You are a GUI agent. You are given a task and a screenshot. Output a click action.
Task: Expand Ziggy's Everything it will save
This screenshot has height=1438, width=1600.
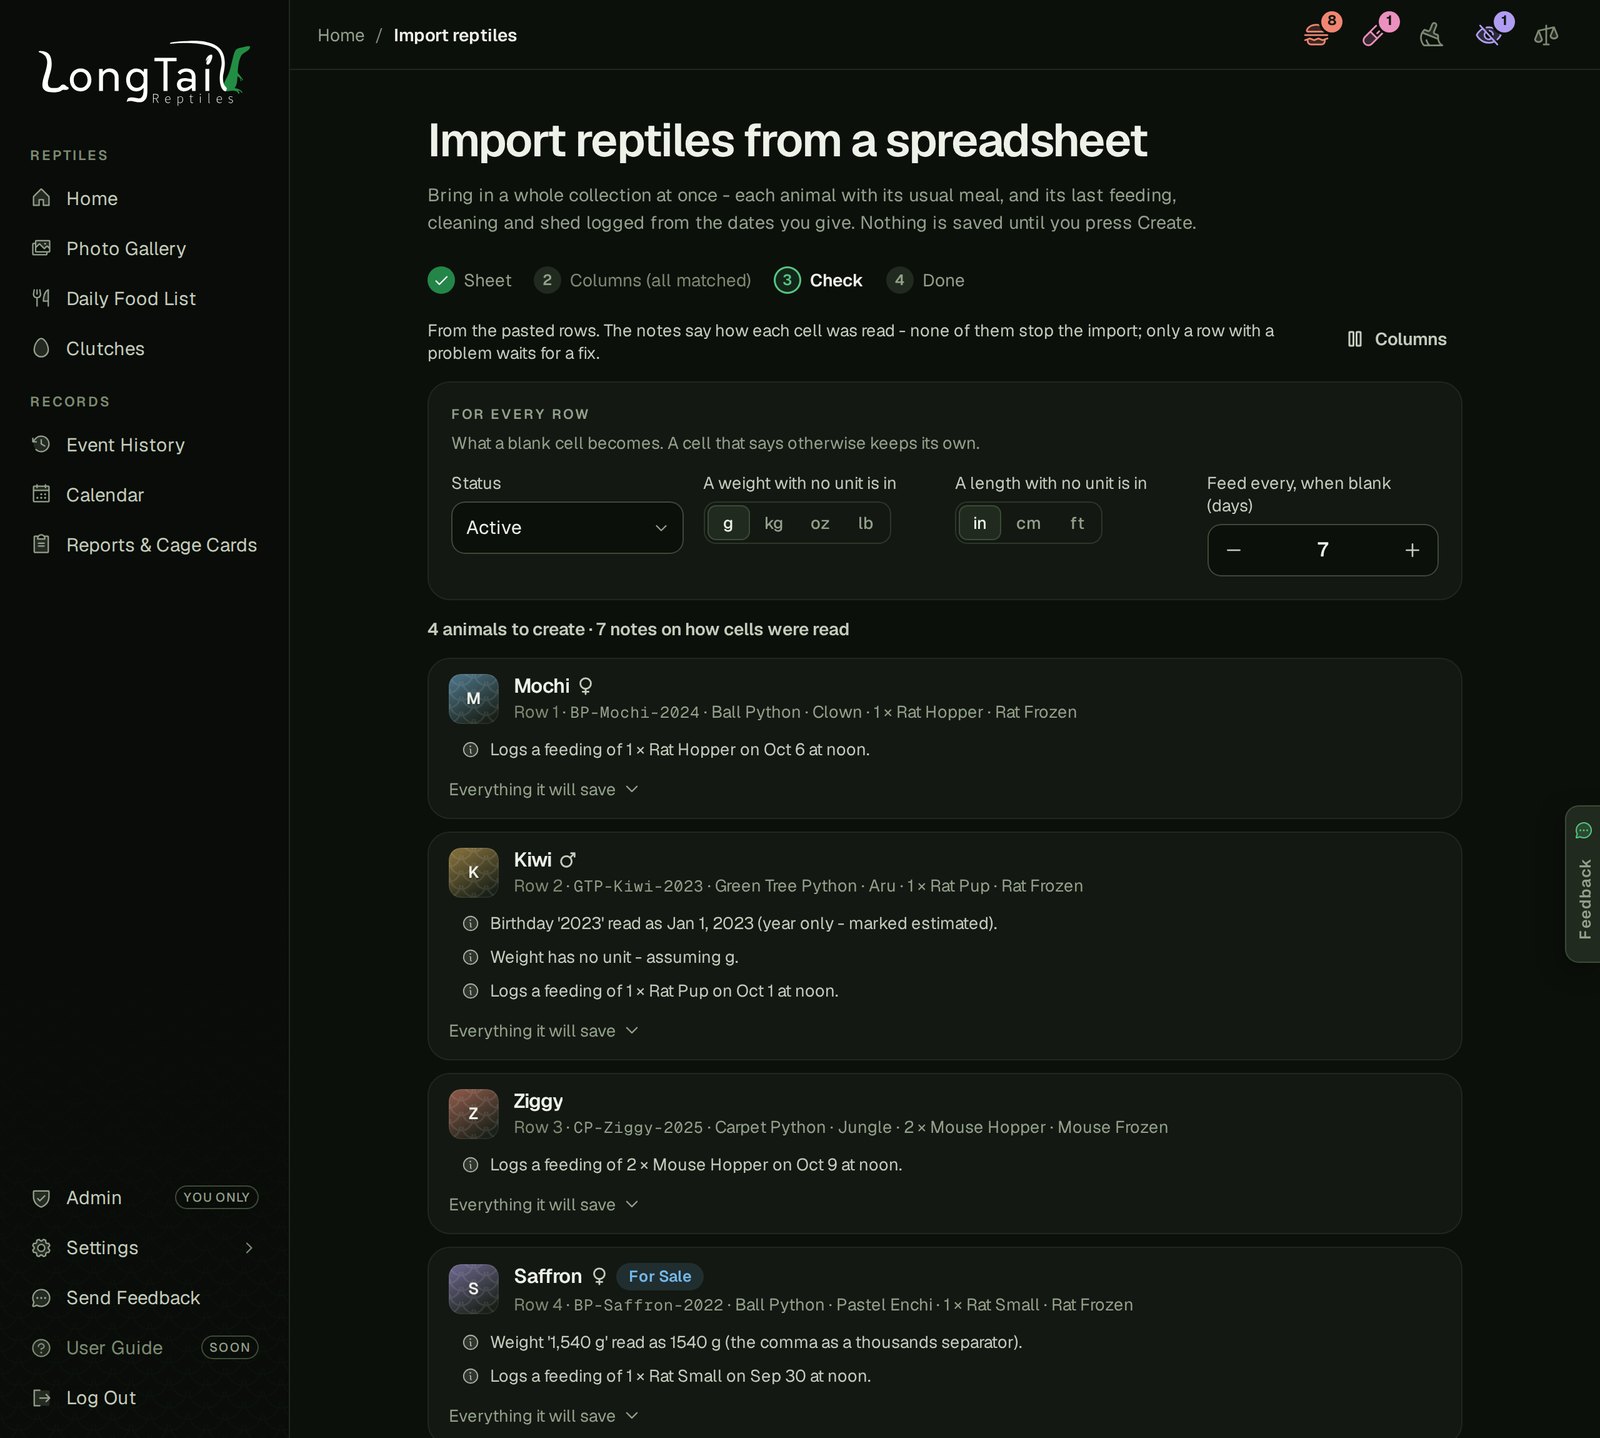click(x=543, y=1205)
